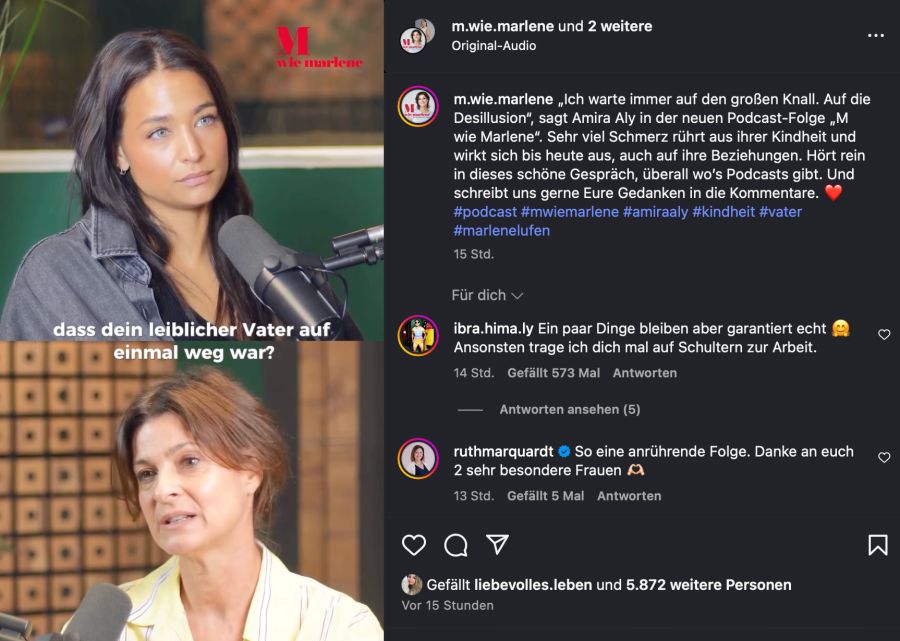The width and height of the screenshot is (900, 641).
Task: Save the post with the bookmark icon
Action: [x=877, y=545]
